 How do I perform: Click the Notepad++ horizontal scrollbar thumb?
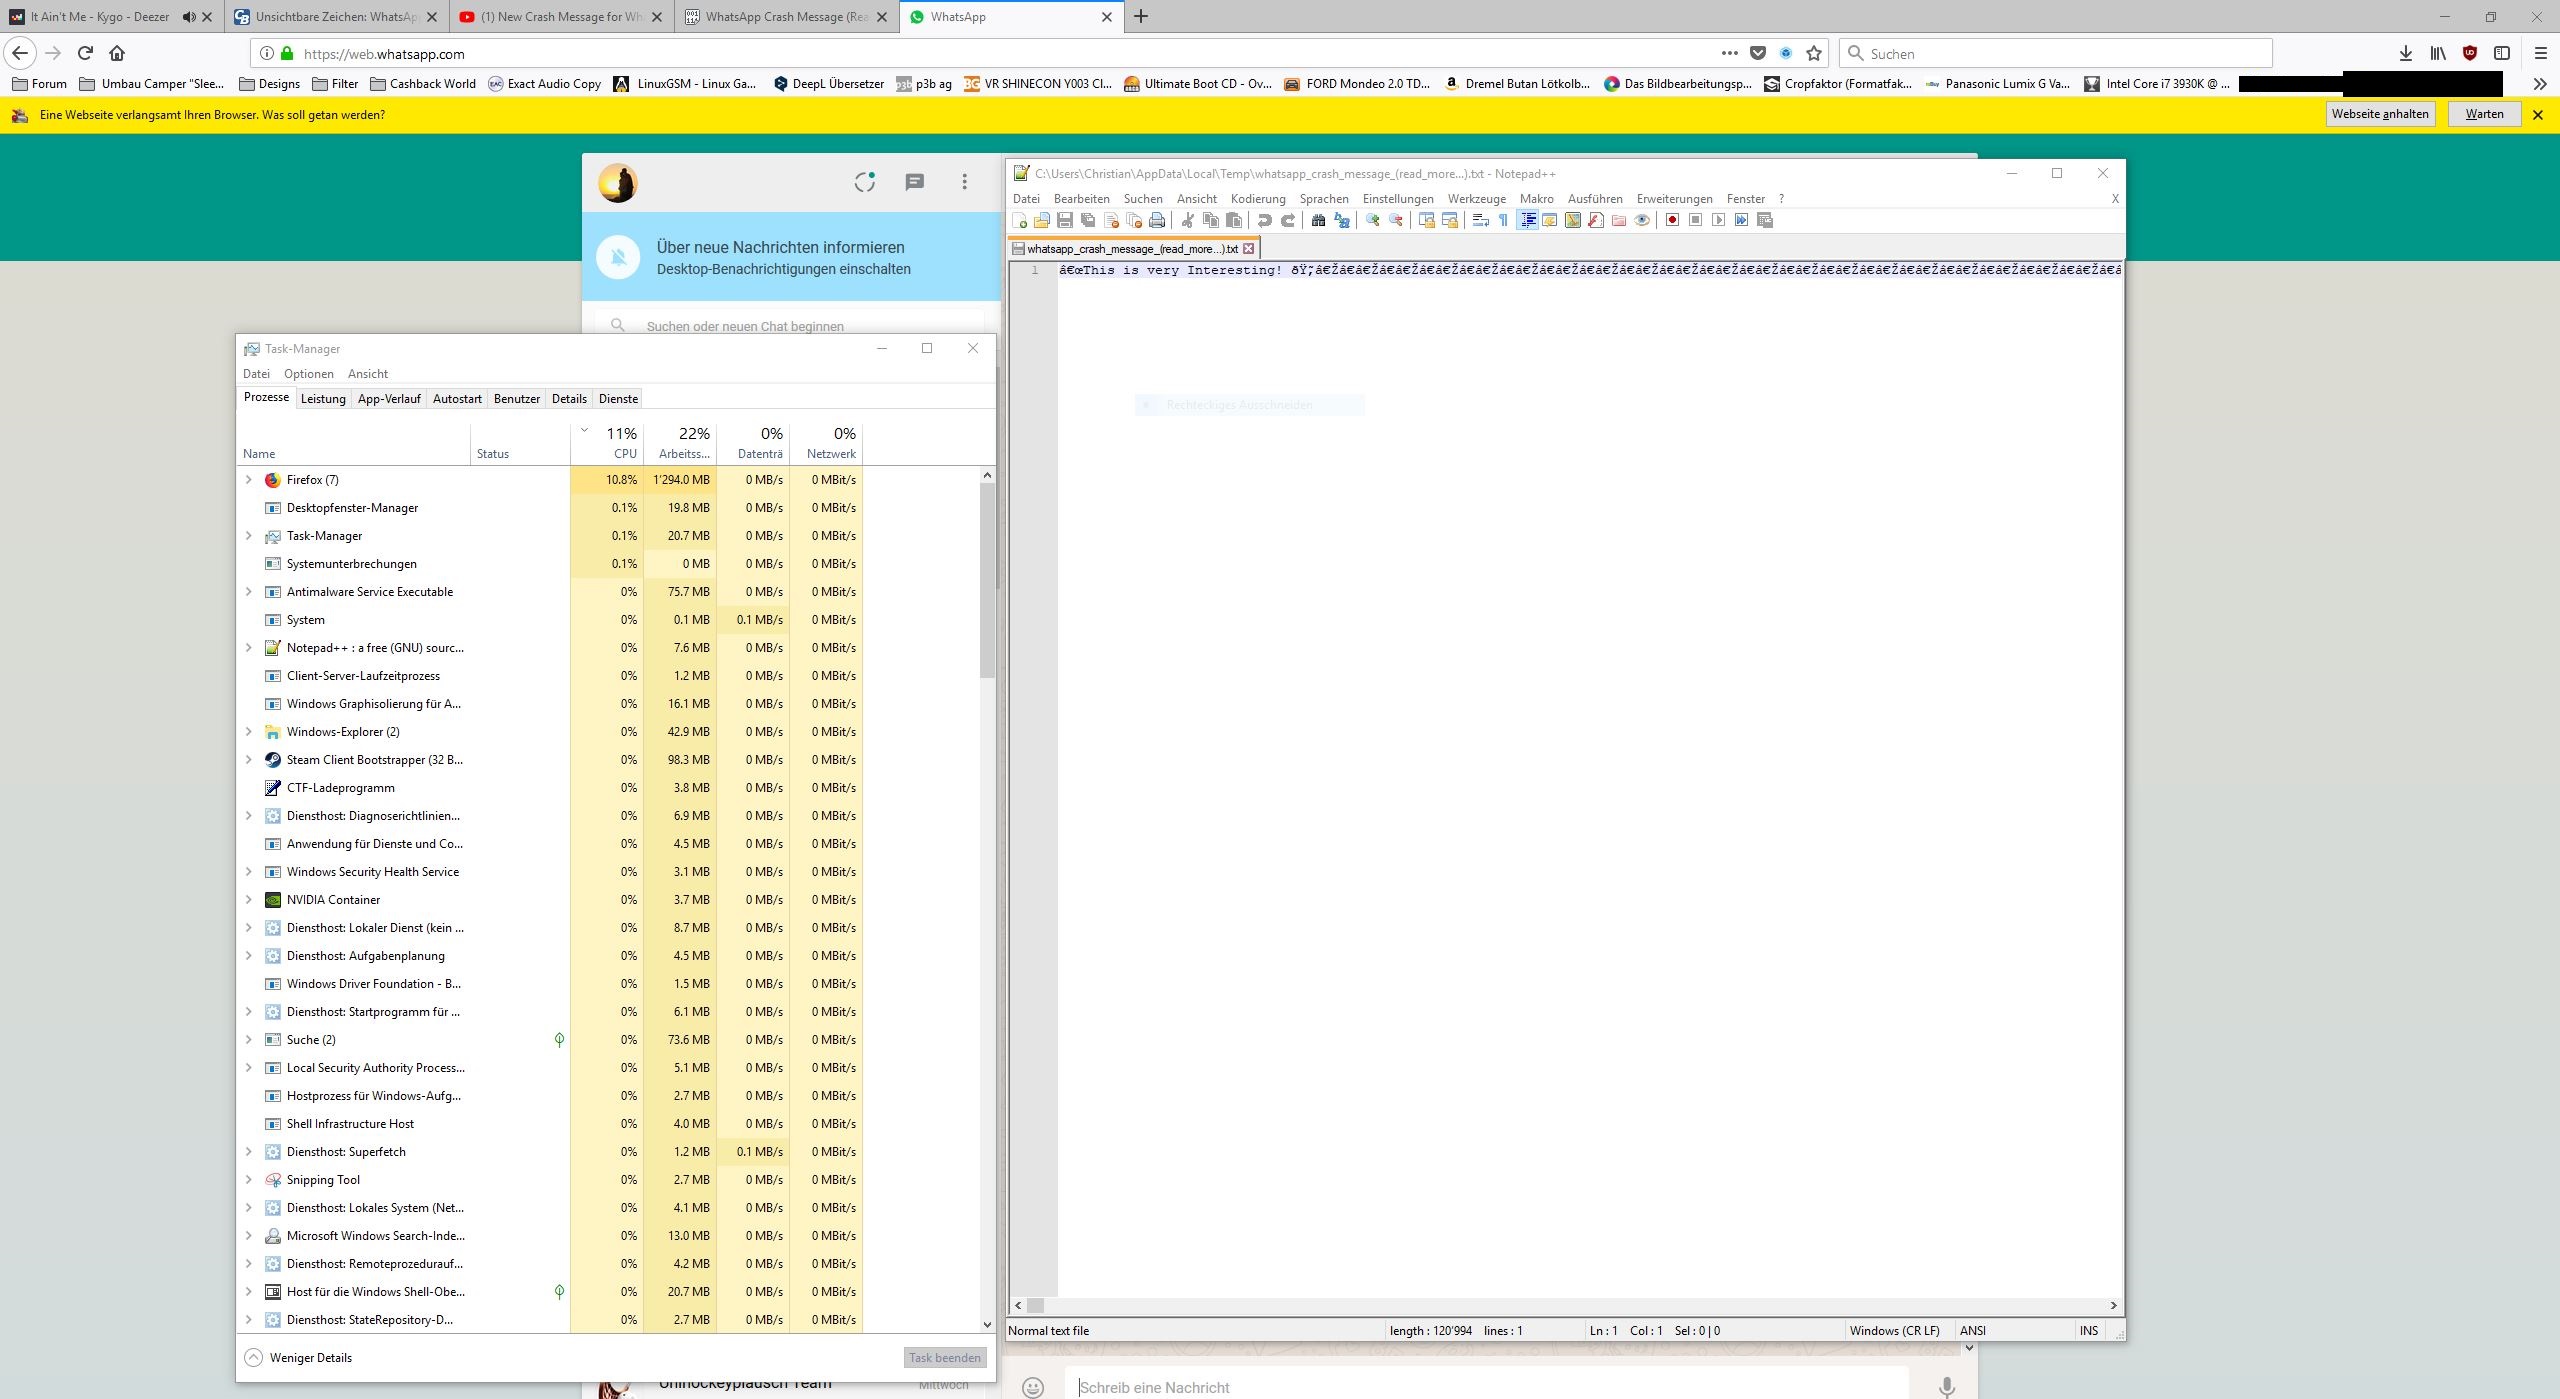coord(1035,1305)
